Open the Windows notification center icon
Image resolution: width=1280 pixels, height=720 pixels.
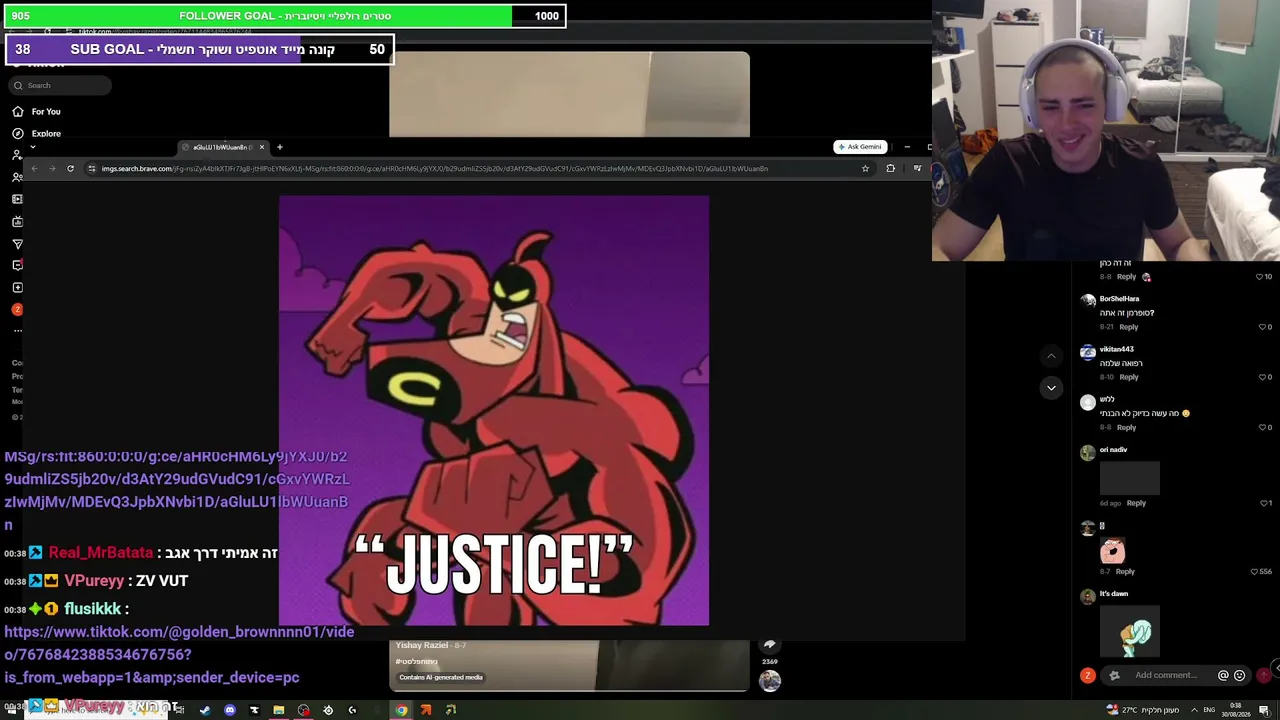1264,710
